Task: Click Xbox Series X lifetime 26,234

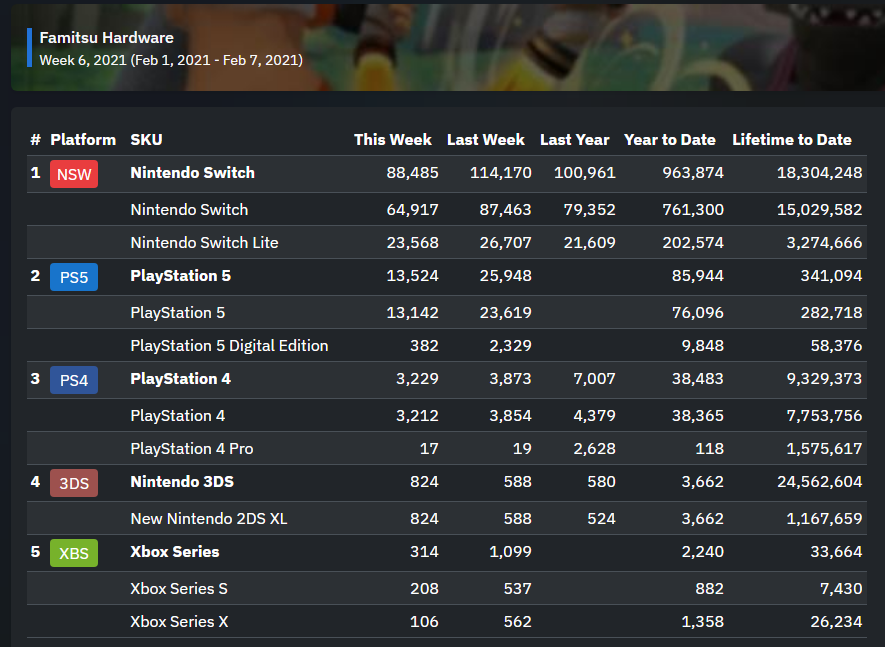Action: [836, 622]
